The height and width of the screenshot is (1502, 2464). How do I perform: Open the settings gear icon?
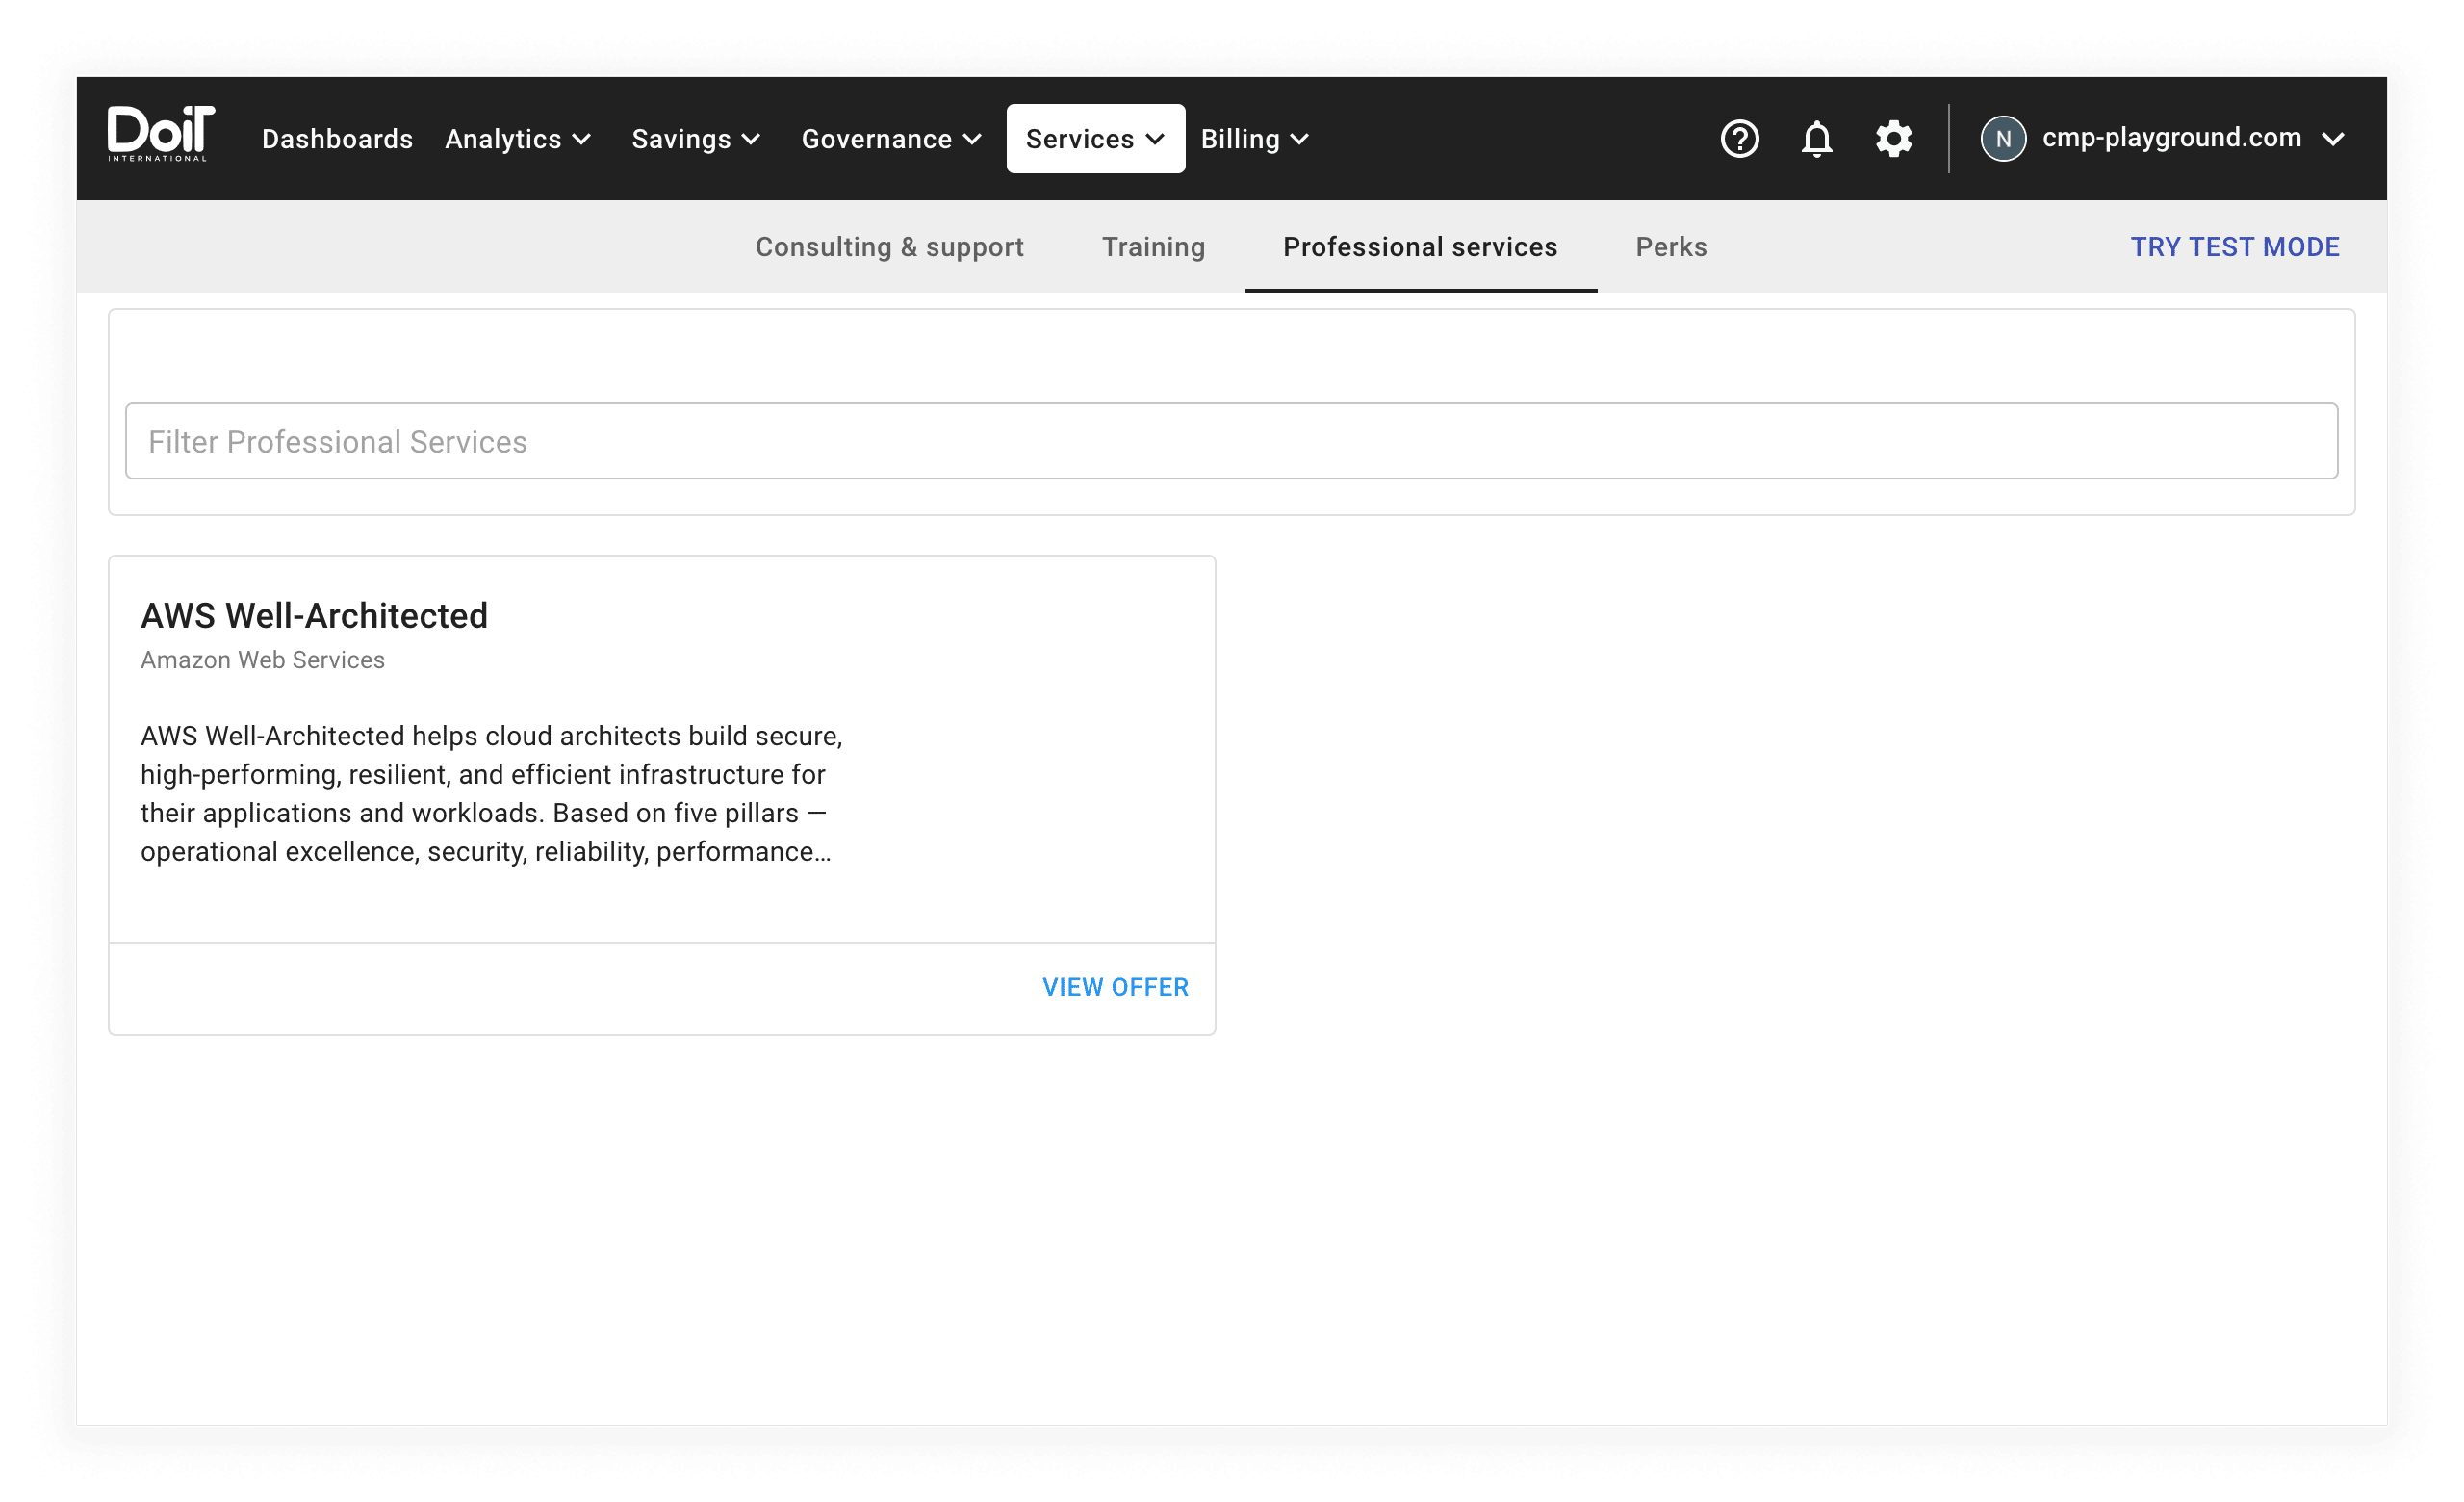[x=1893, y=139]
